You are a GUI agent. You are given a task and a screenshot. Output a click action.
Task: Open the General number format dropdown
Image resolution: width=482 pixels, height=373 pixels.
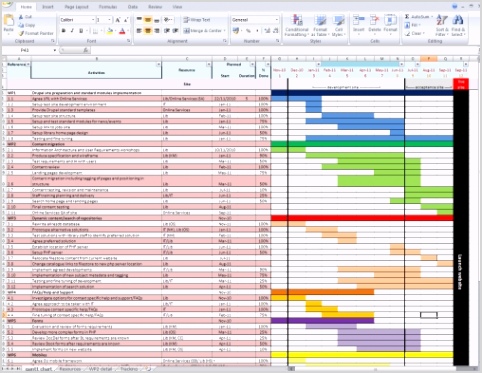tap(277, 20)
